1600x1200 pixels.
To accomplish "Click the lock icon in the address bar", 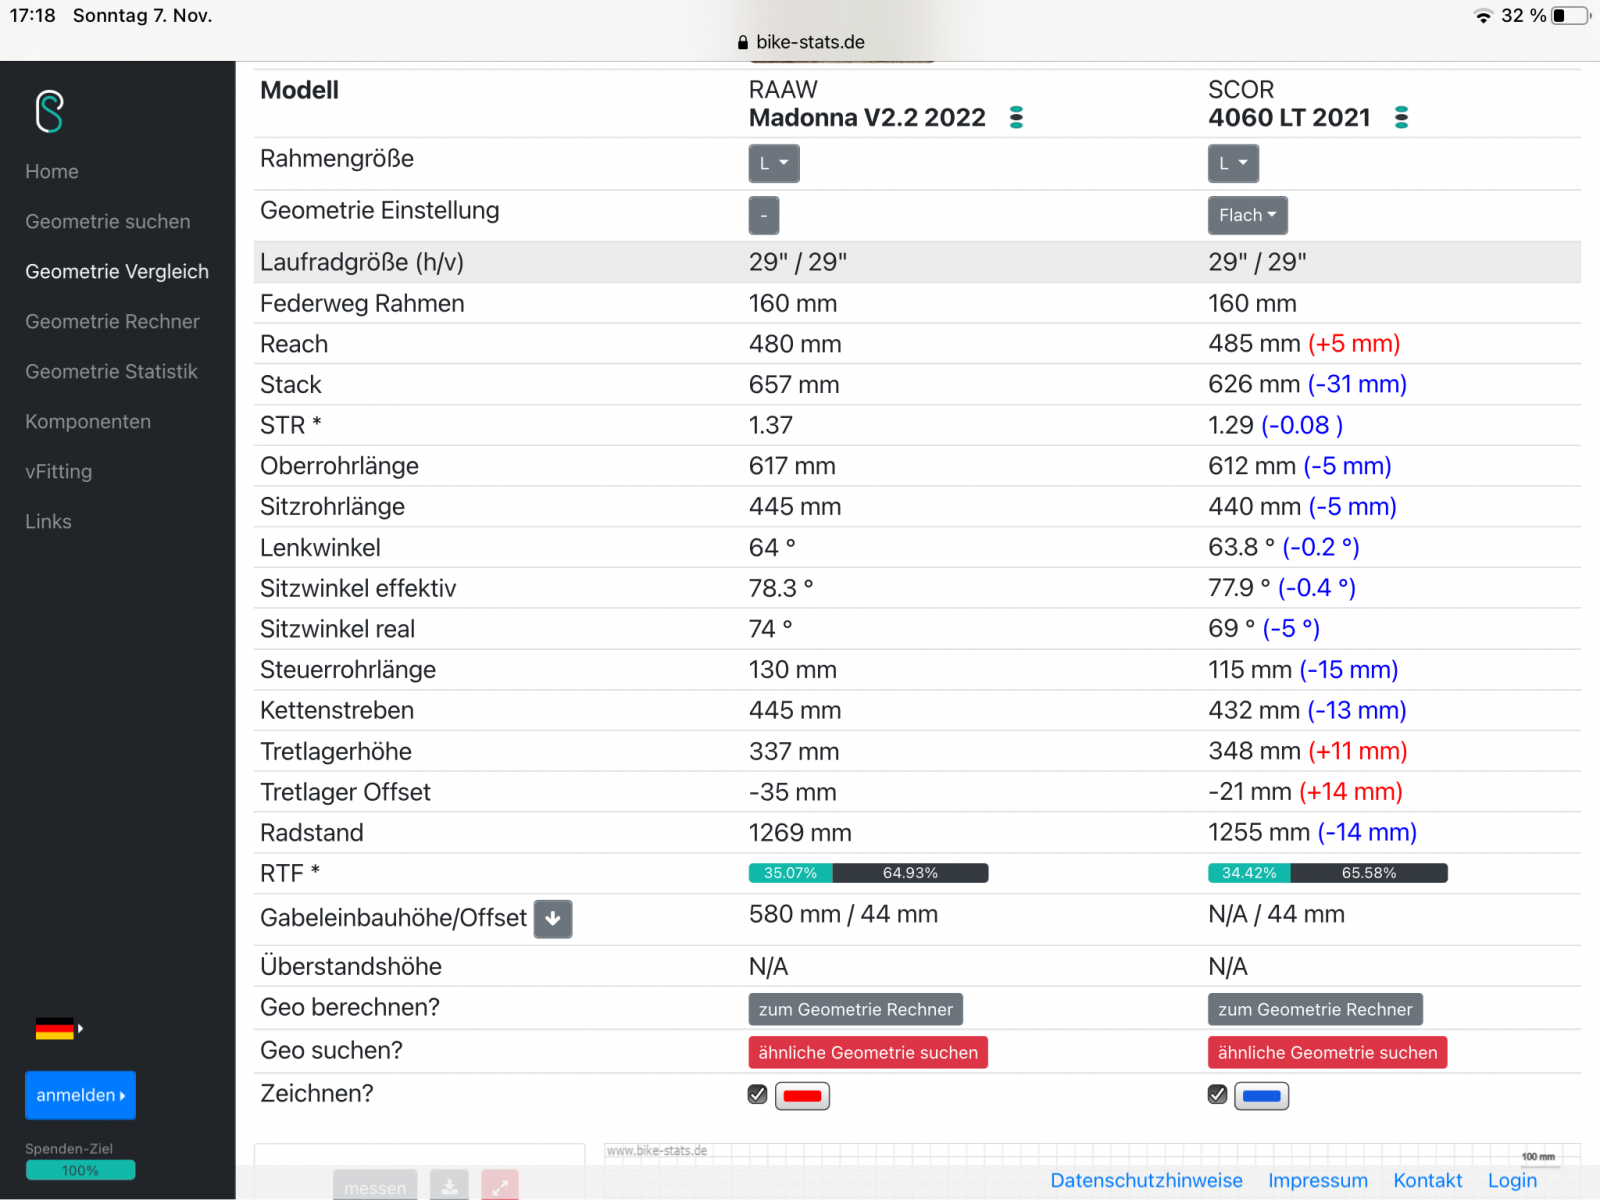I will [x=742, y=42].
